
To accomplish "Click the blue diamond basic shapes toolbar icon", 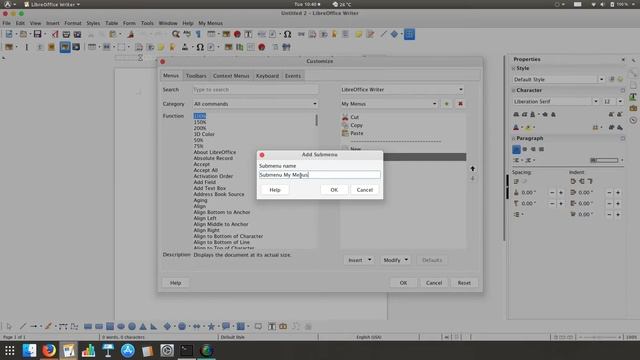I will coord(394,34).
